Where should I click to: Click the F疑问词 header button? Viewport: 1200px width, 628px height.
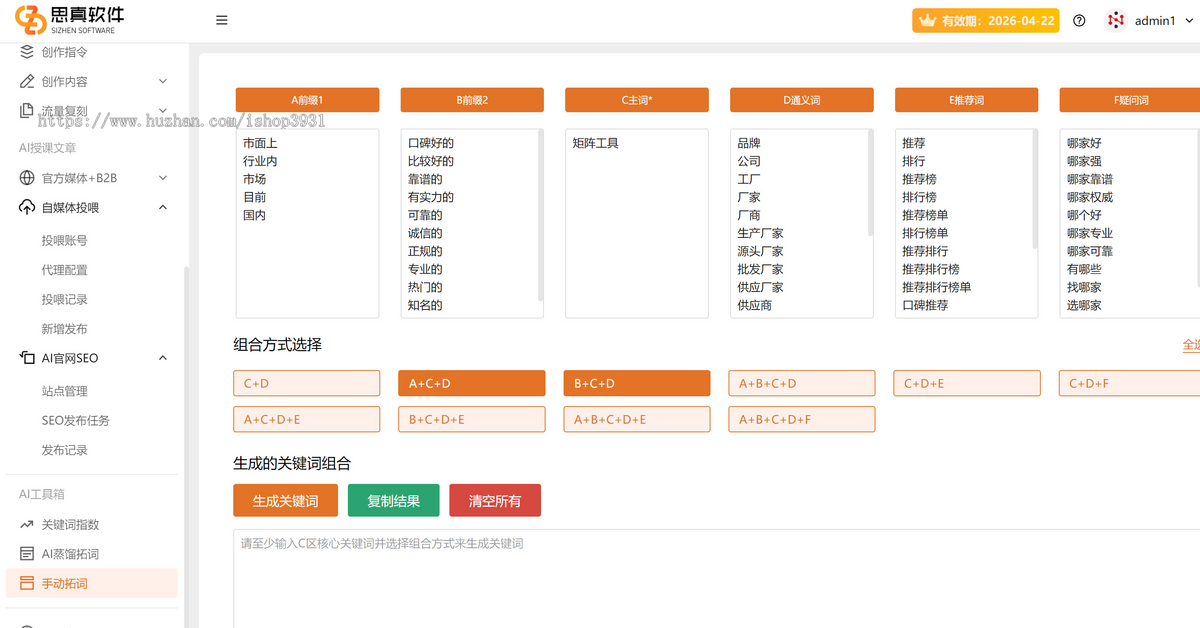tap(1130, 100)
